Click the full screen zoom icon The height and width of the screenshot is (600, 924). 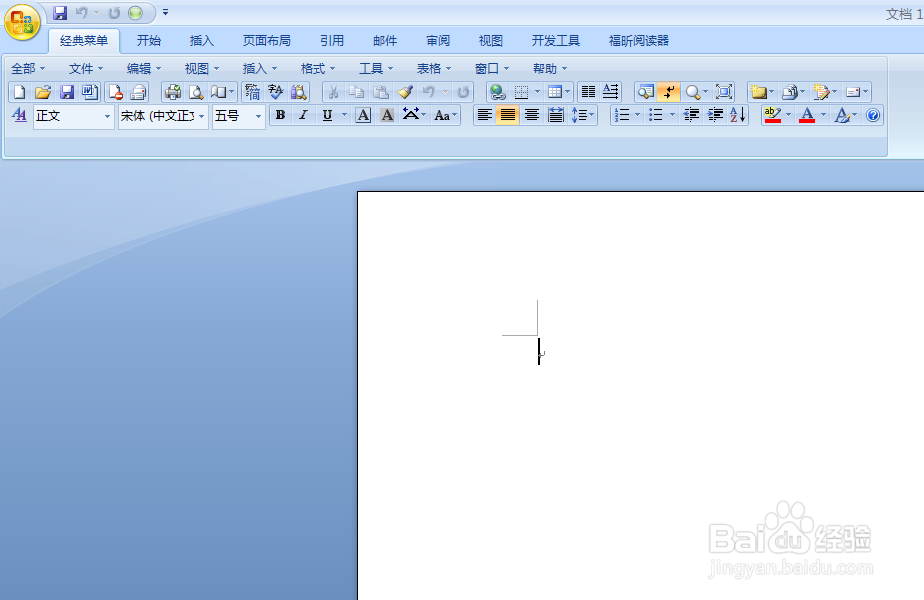tap(724, 92)
